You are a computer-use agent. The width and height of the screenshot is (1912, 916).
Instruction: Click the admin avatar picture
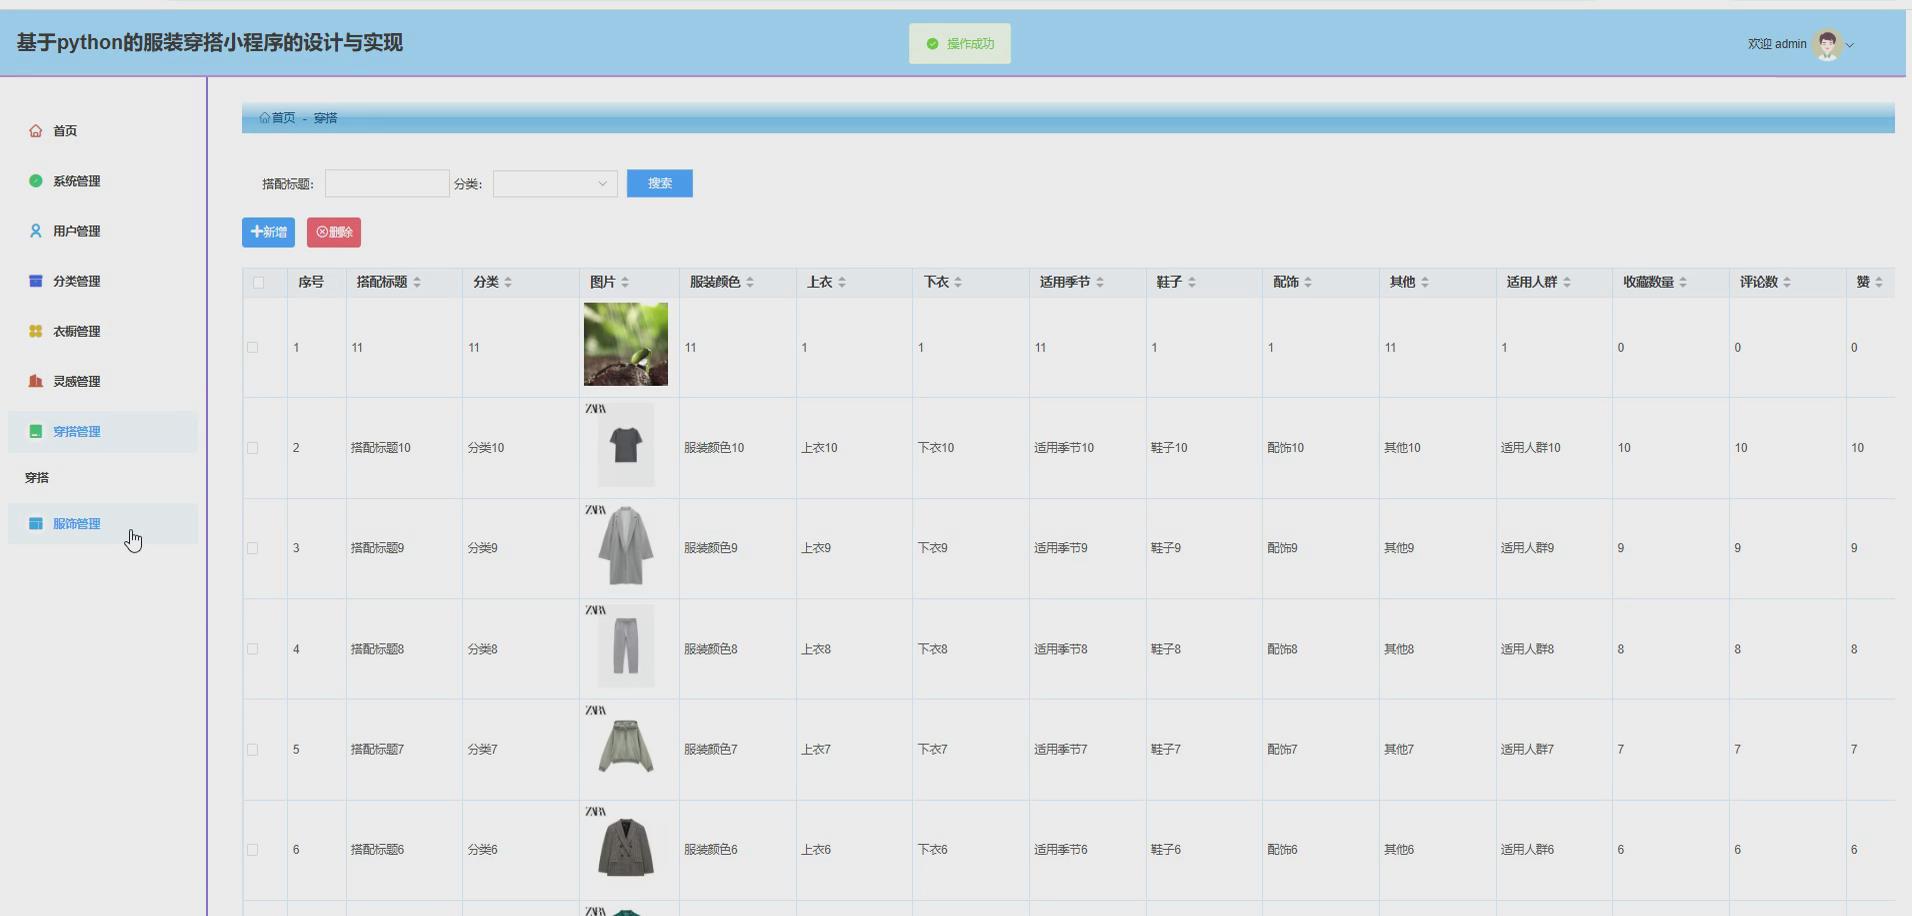[1827, 44]
